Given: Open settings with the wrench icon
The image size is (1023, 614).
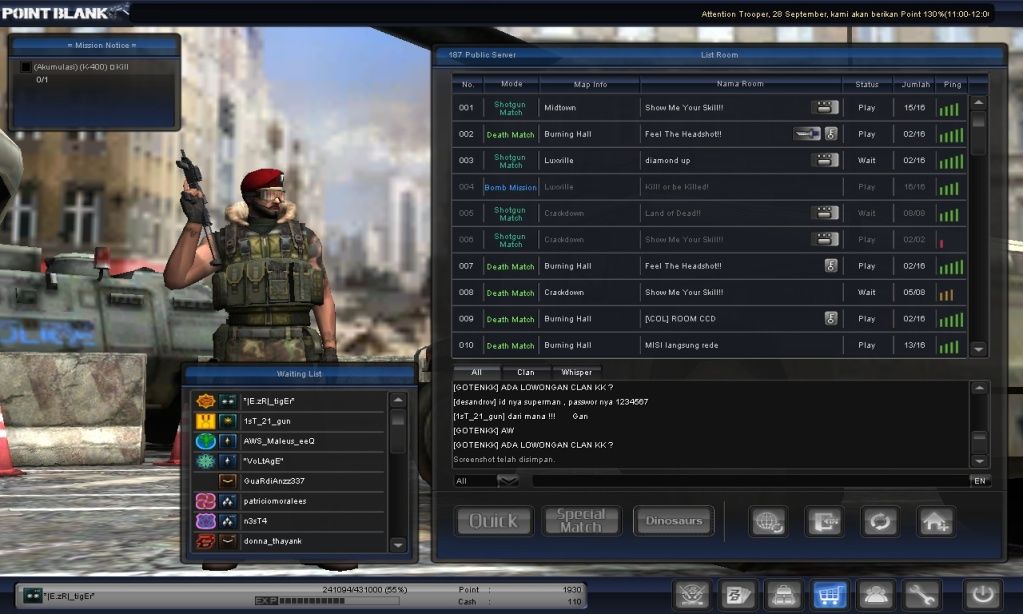Looking at the screenshot, I should 921,594.
